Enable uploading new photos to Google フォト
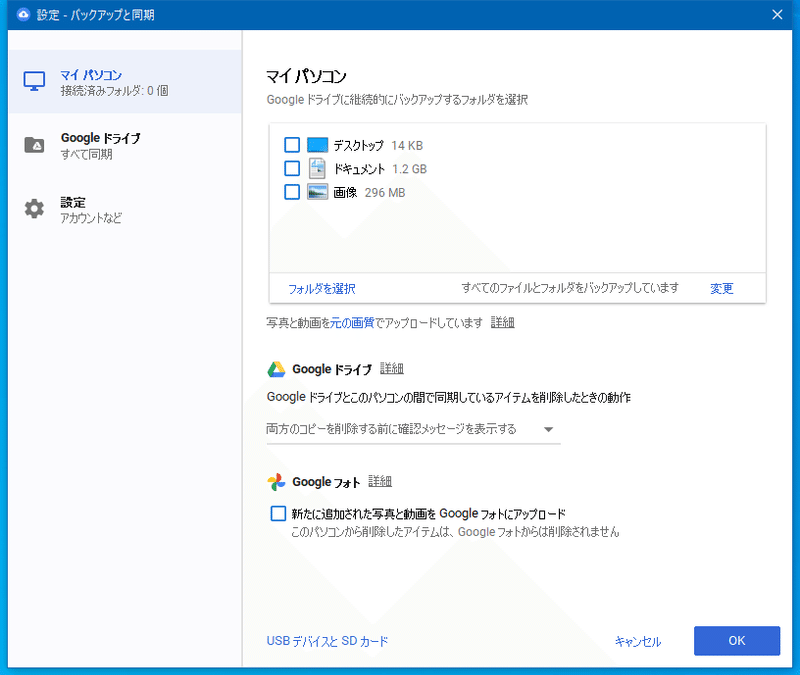Screen dimensions: 800x675 (278, 513)
